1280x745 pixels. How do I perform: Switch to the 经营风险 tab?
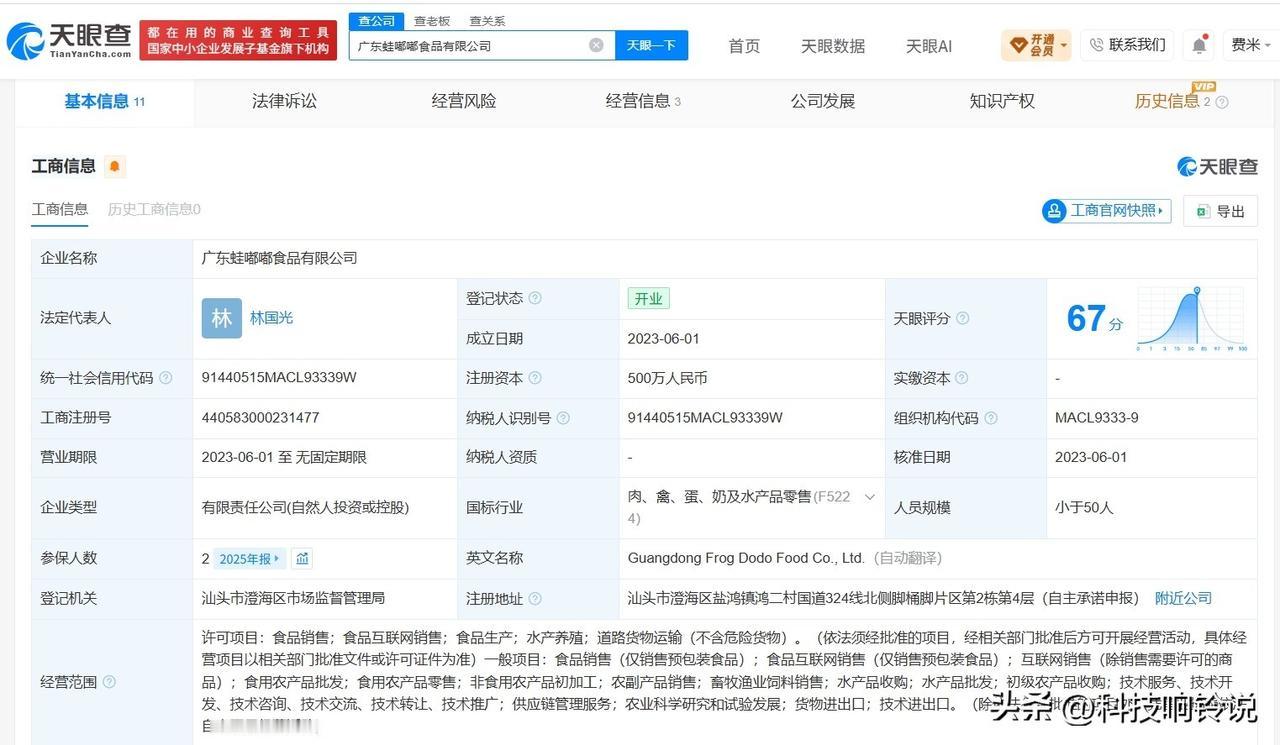tap(464, 101)
